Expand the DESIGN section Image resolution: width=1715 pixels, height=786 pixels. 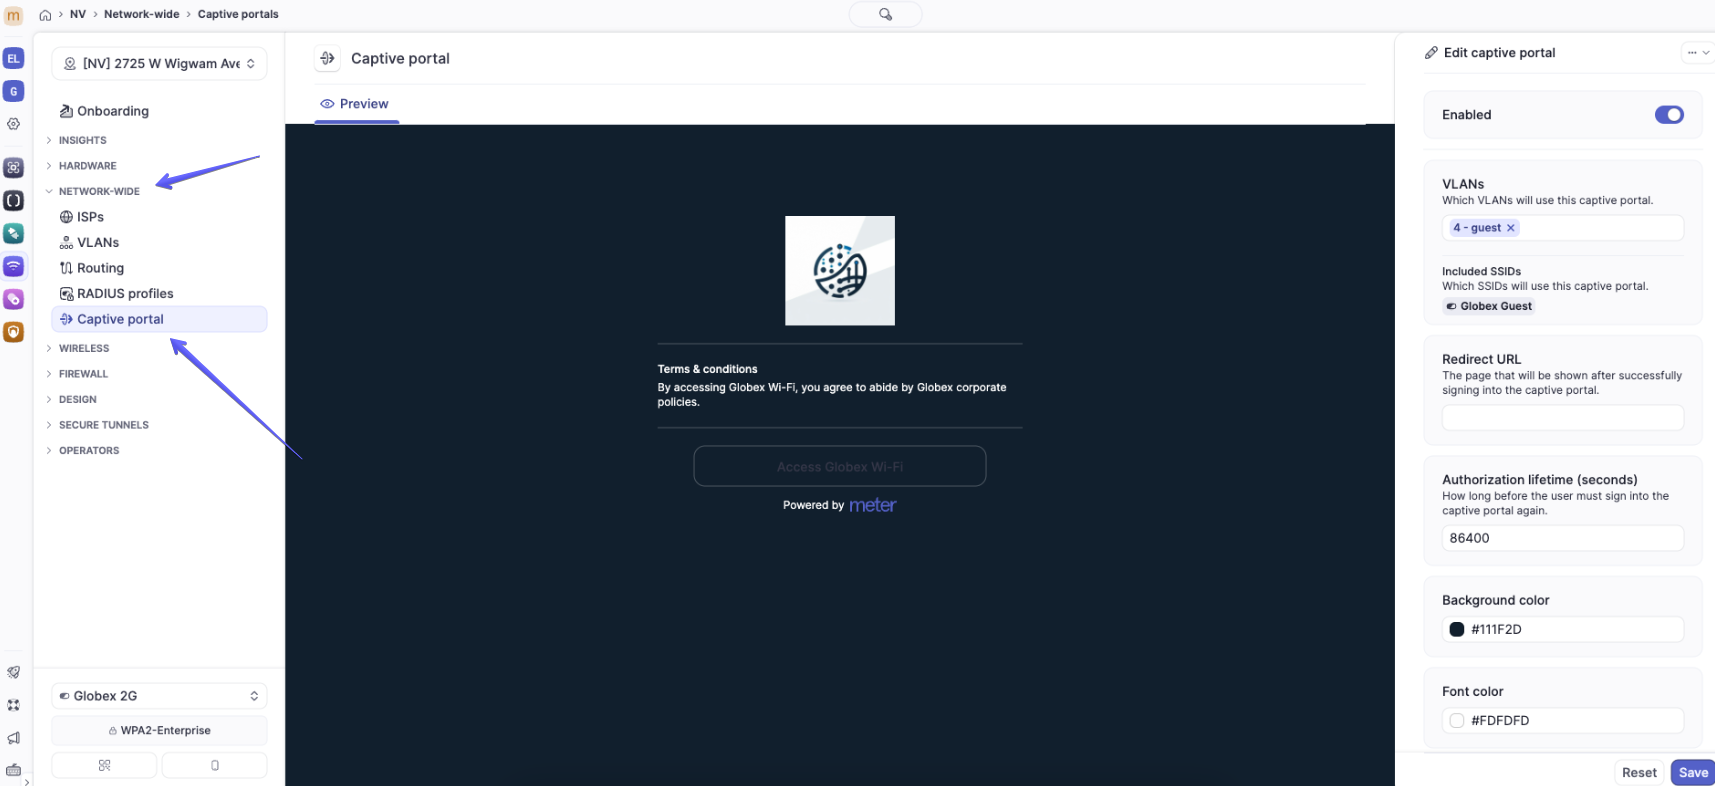[x=77, y=399]
